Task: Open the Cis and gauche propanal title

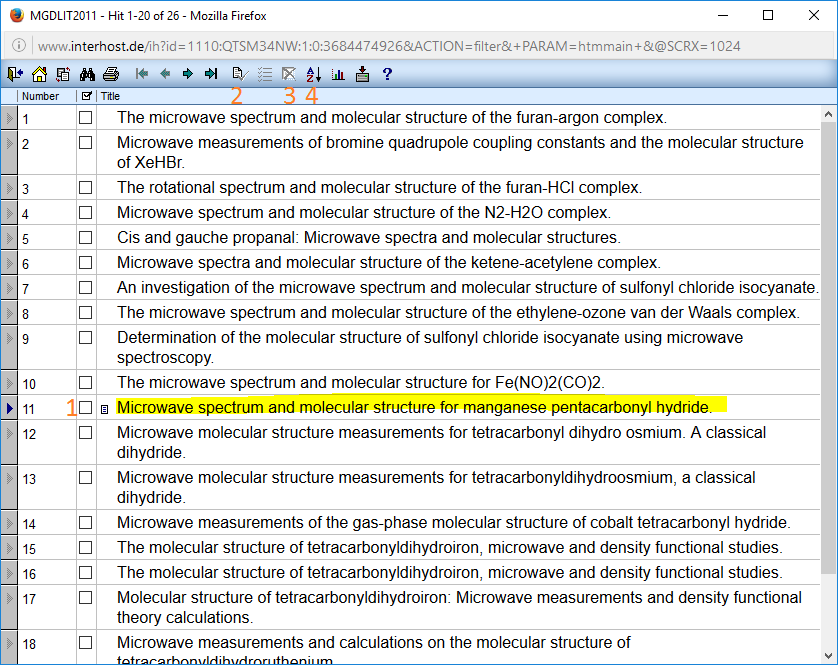Action: (369, 237)
